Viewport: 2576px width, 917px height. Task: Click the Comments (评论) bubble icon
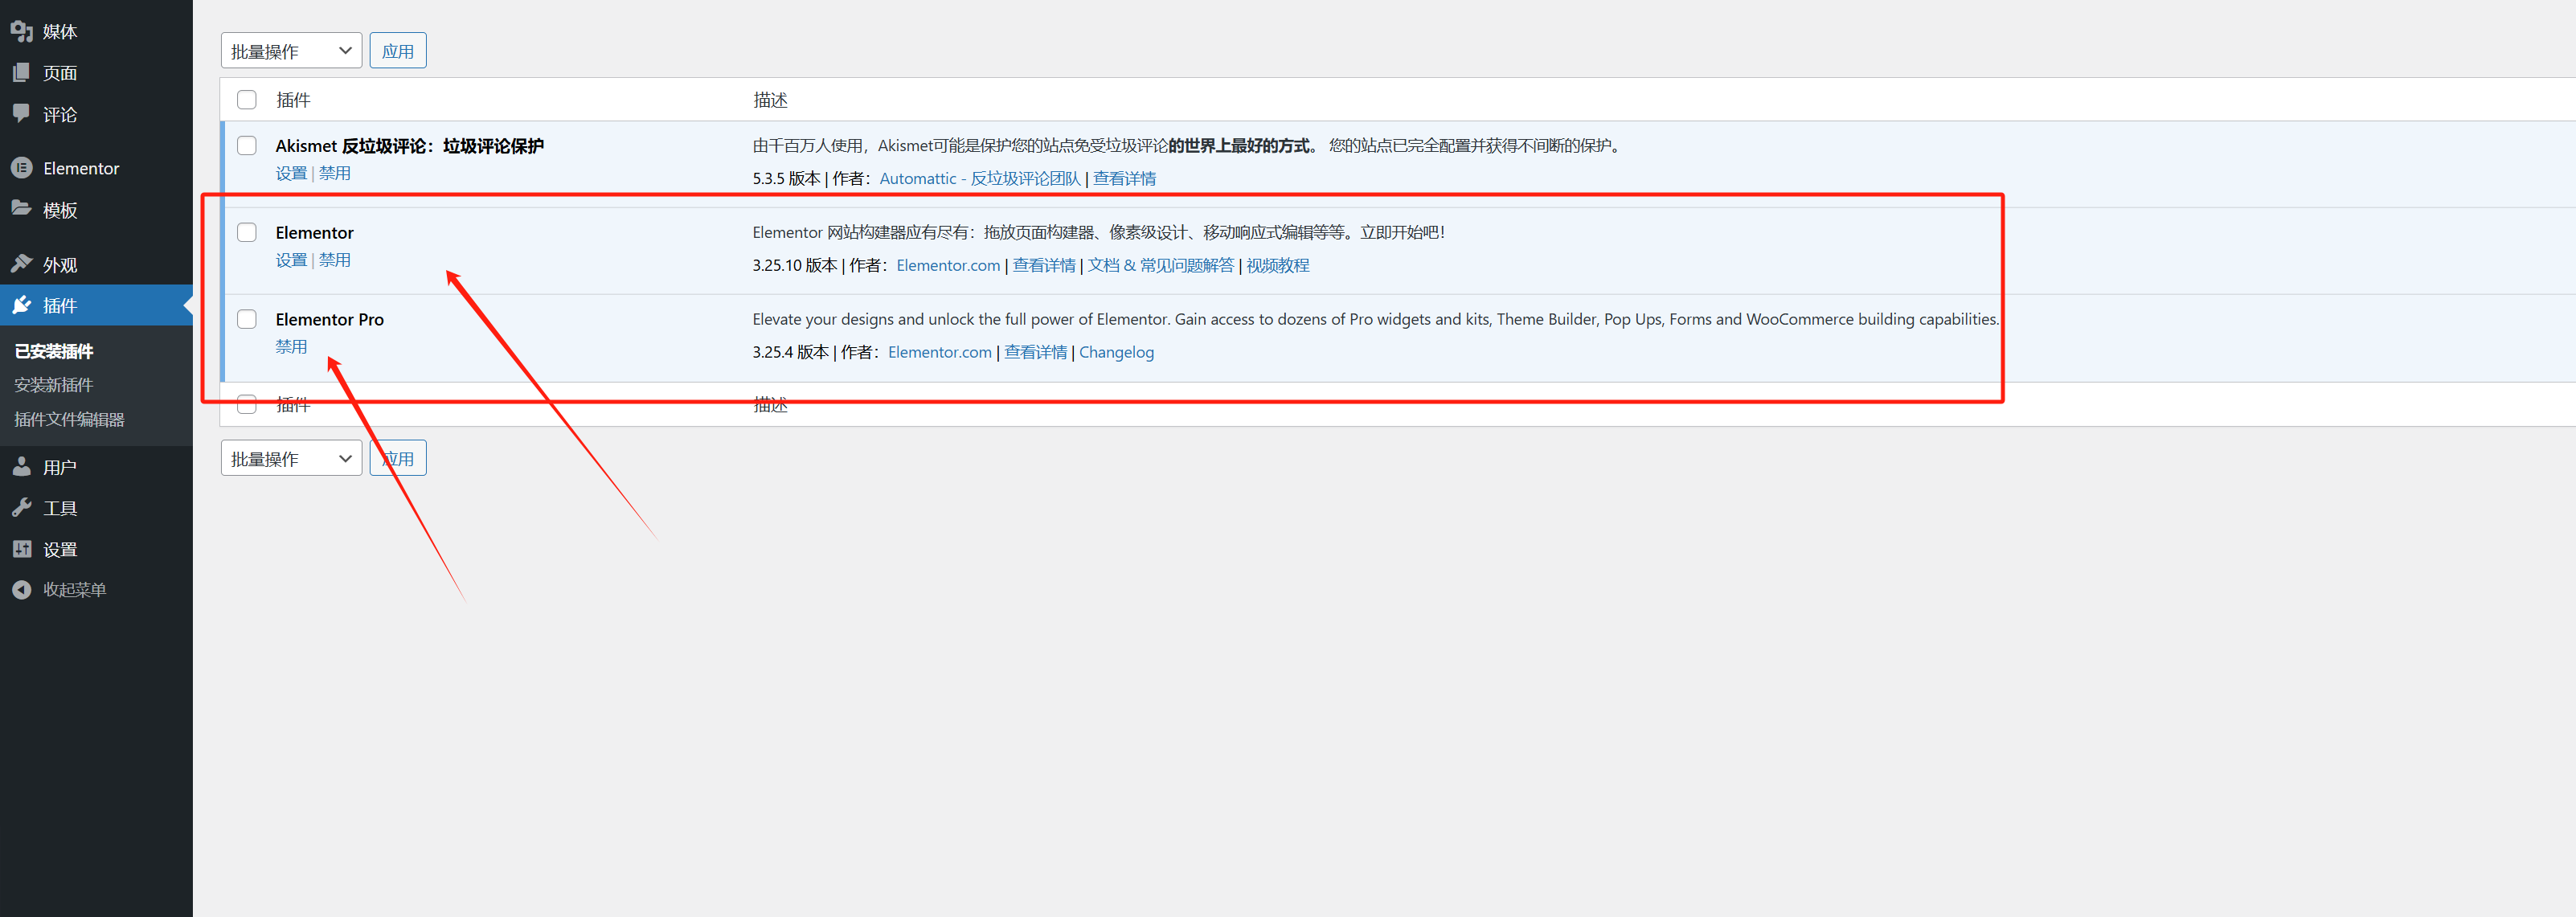click(x=21, y=113)
